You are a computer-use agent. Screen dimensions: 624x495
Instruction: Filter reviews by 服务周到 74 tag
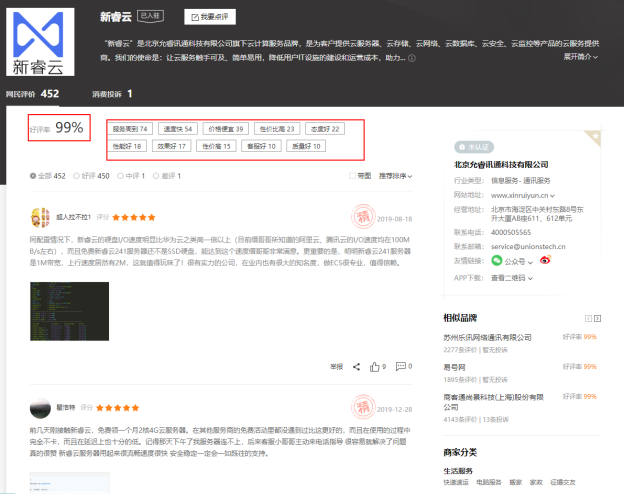pyautogui.click(x=130, y=129)
